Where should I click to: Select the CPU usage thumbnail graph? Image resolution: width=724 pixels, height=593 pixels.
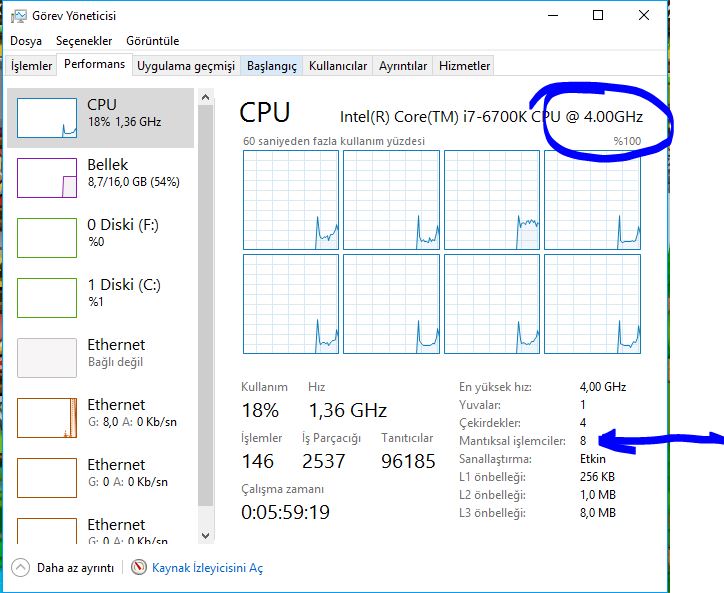click(47, 118)
